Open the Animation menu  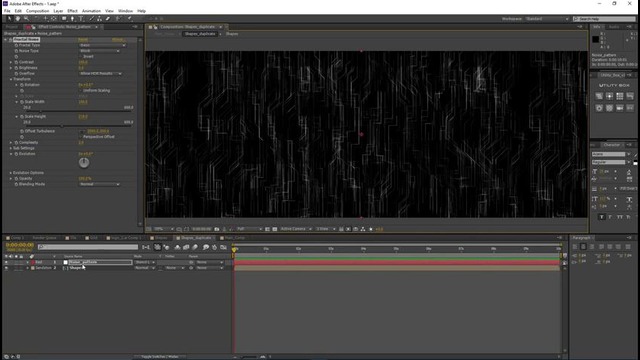click(91, 11)
